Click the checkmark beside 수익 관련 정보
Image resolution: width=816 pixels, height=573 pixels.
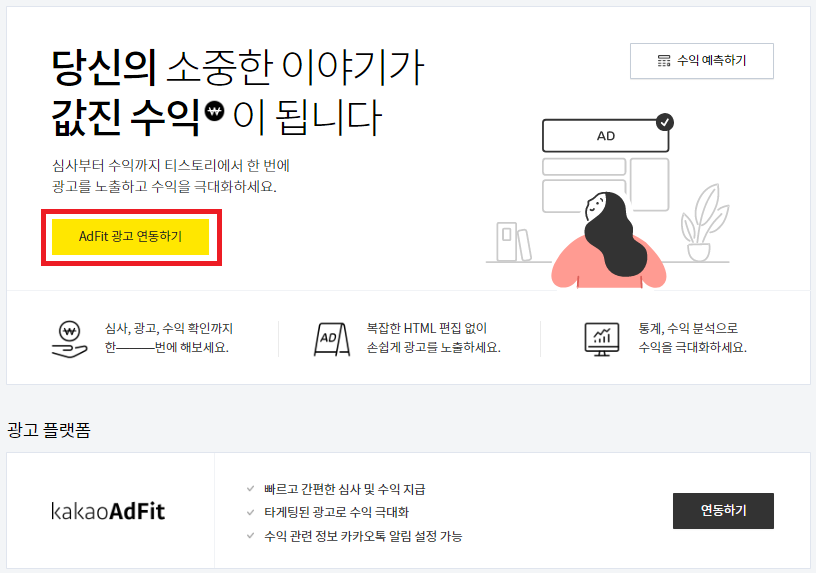pyautogui.click(x=250, y=535)
